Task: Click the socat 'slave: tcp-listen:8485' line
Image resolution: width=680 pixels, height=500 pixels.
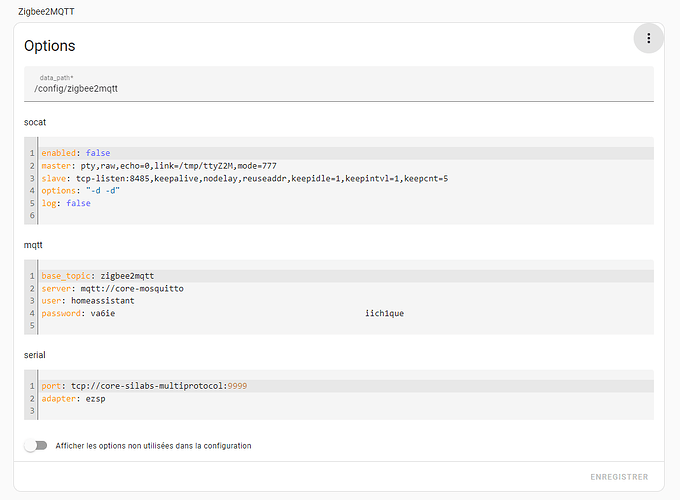Action: coord(347,178)
